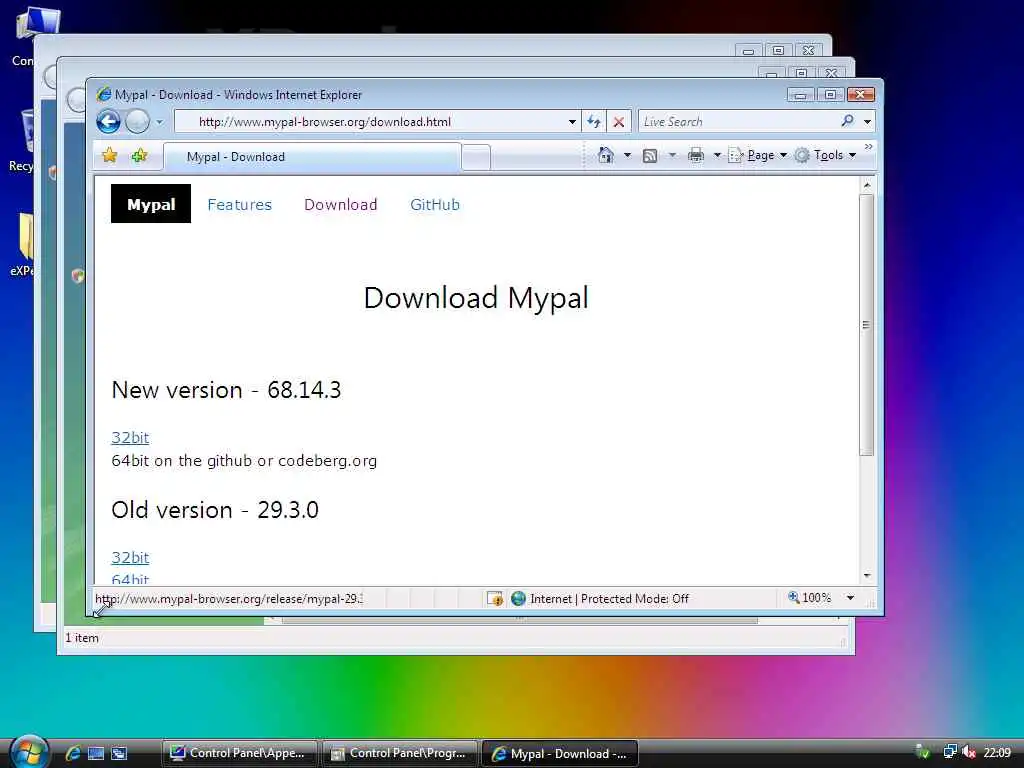Click the network tray icon

point(950,752)
